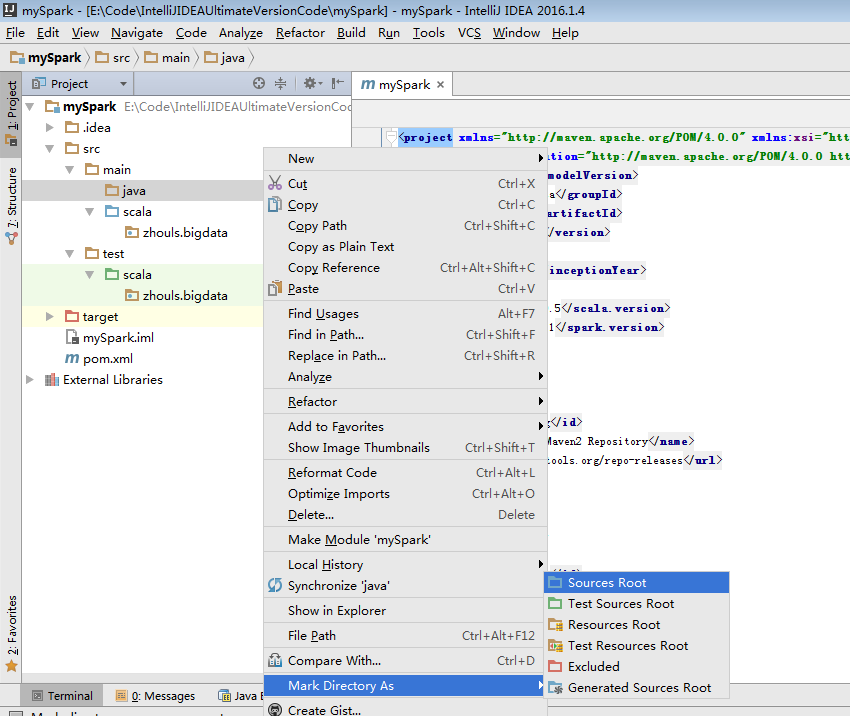Click the Synchronize refresh icon

pyautogui.click(x=275, y=585)
